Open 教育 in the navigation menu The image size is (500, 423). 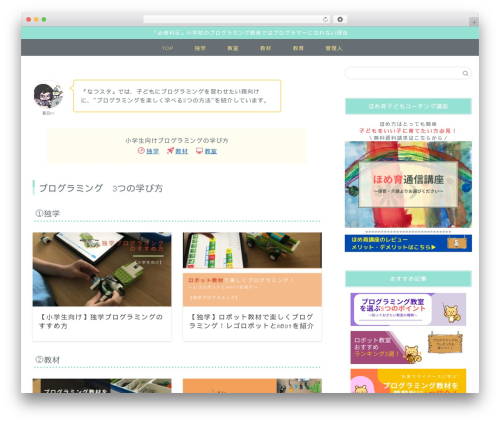[298, 48]
